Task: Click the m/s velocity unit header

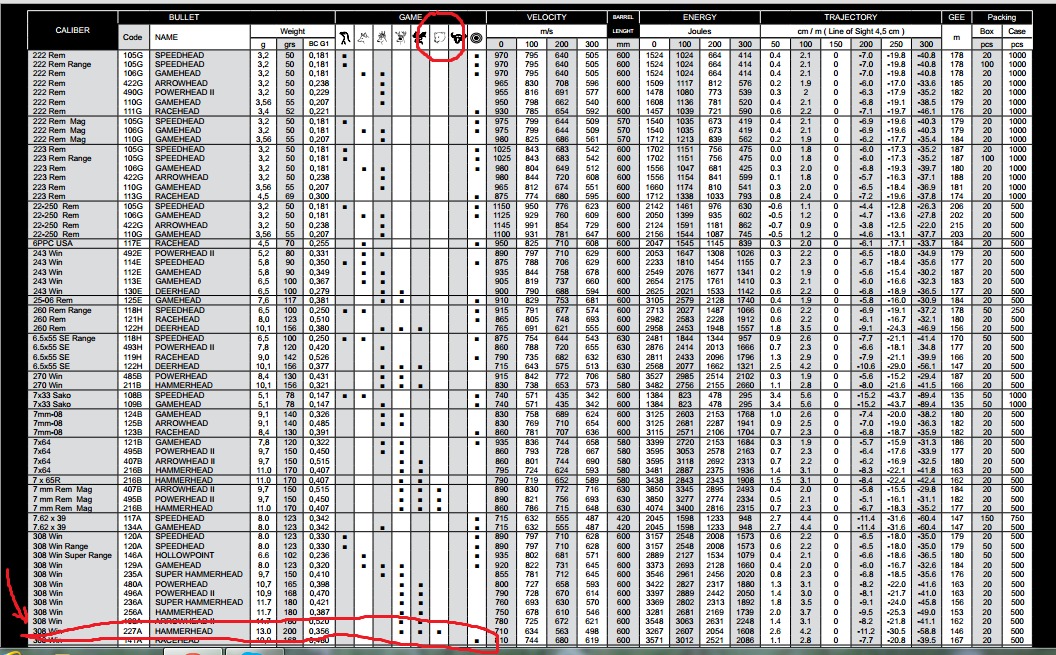Action: [x=546, y=31]
